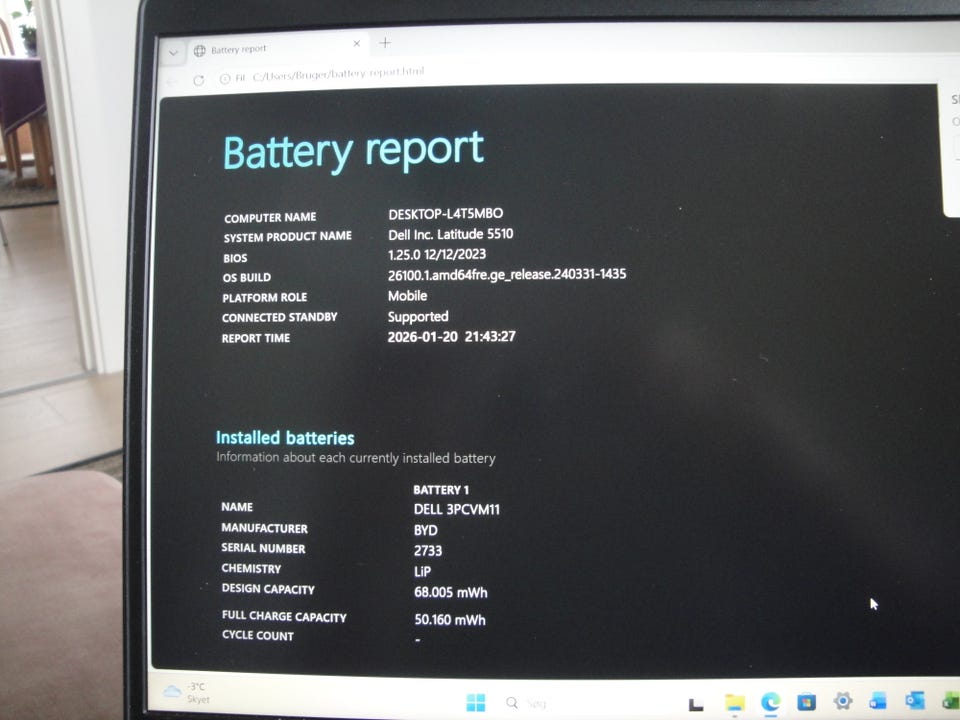Open a new browser tab
The height and width of the screenshot is (720, 960).
[x=384, y=42]
